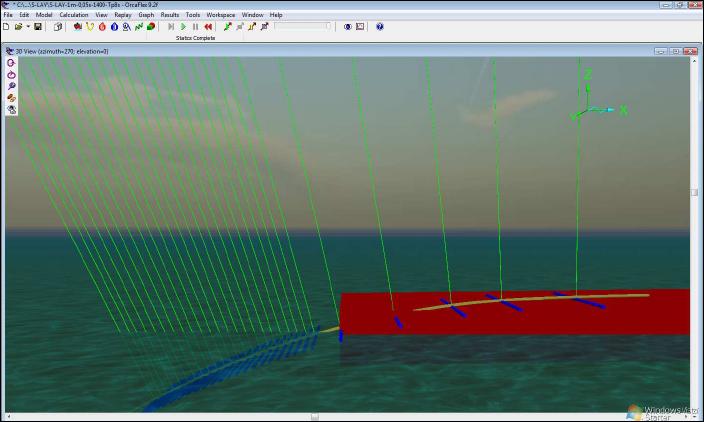The height and width of the screenshot is (422, 704).
Task: Click the red rewind reset icon
Action: [208, 27]
